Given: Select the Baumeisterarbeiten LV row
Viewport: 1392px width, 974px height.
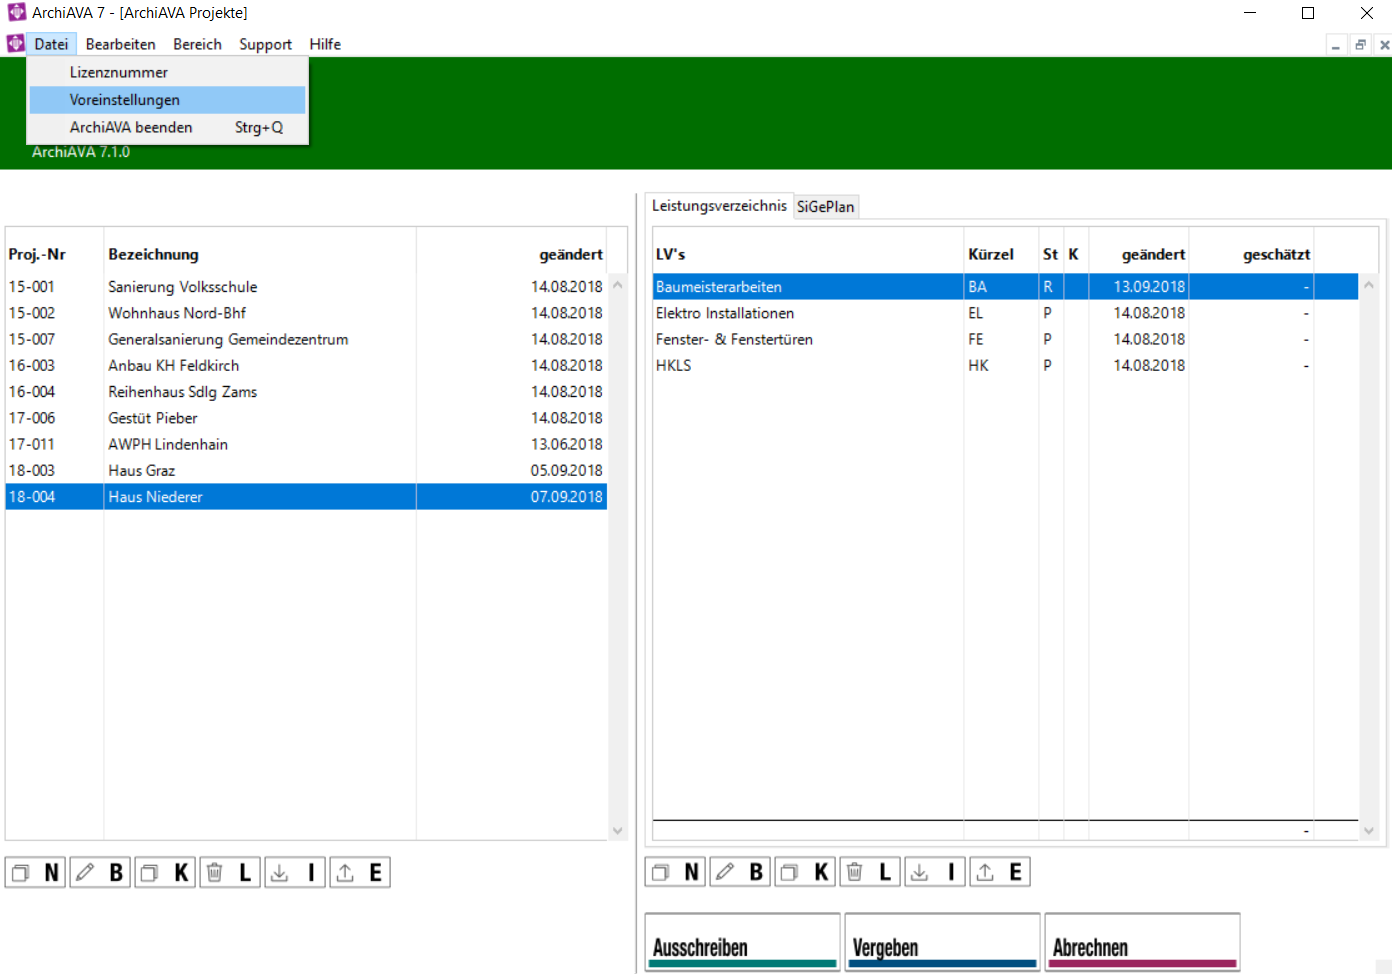Looking at the screenshot, I should point(1005,287).
